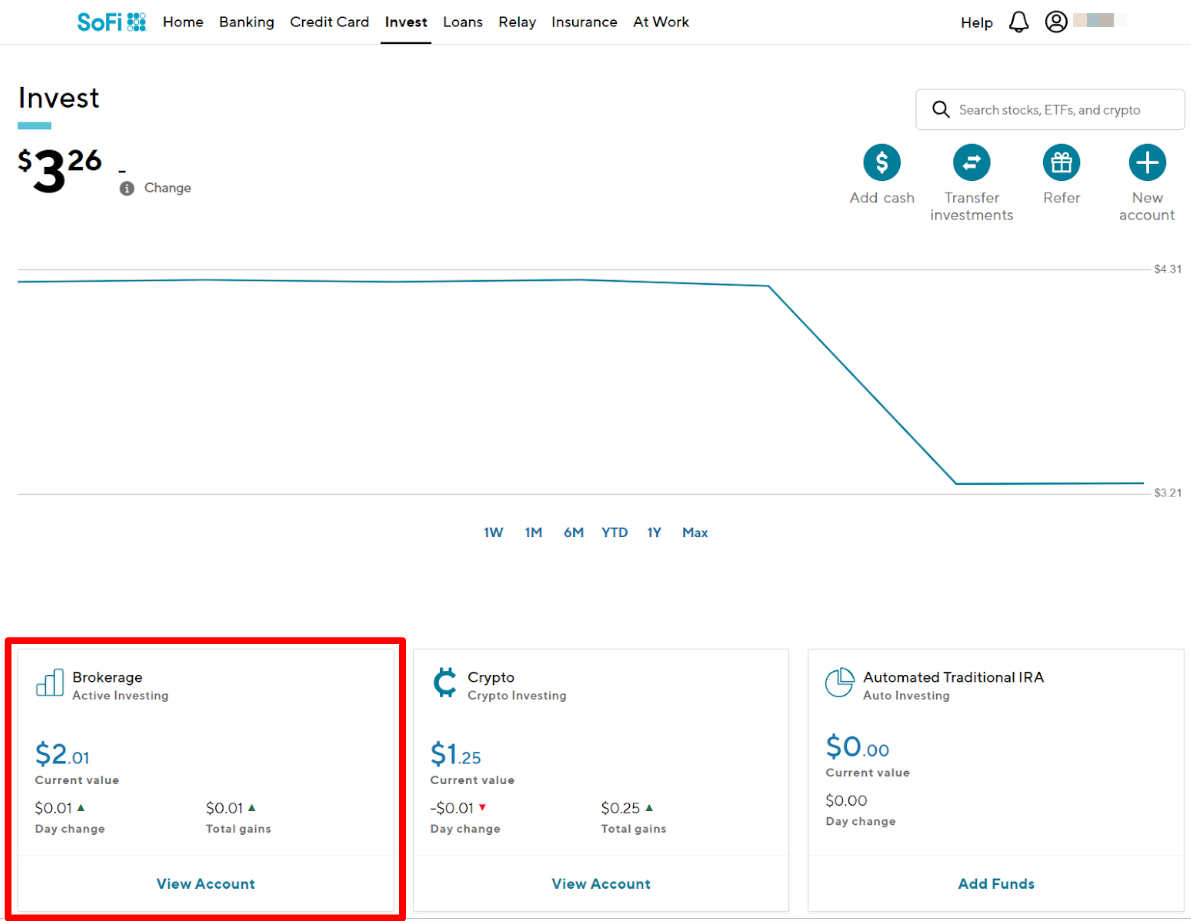Click the Transfer investments icon
1191x921 pixels.
pos(971,162)
